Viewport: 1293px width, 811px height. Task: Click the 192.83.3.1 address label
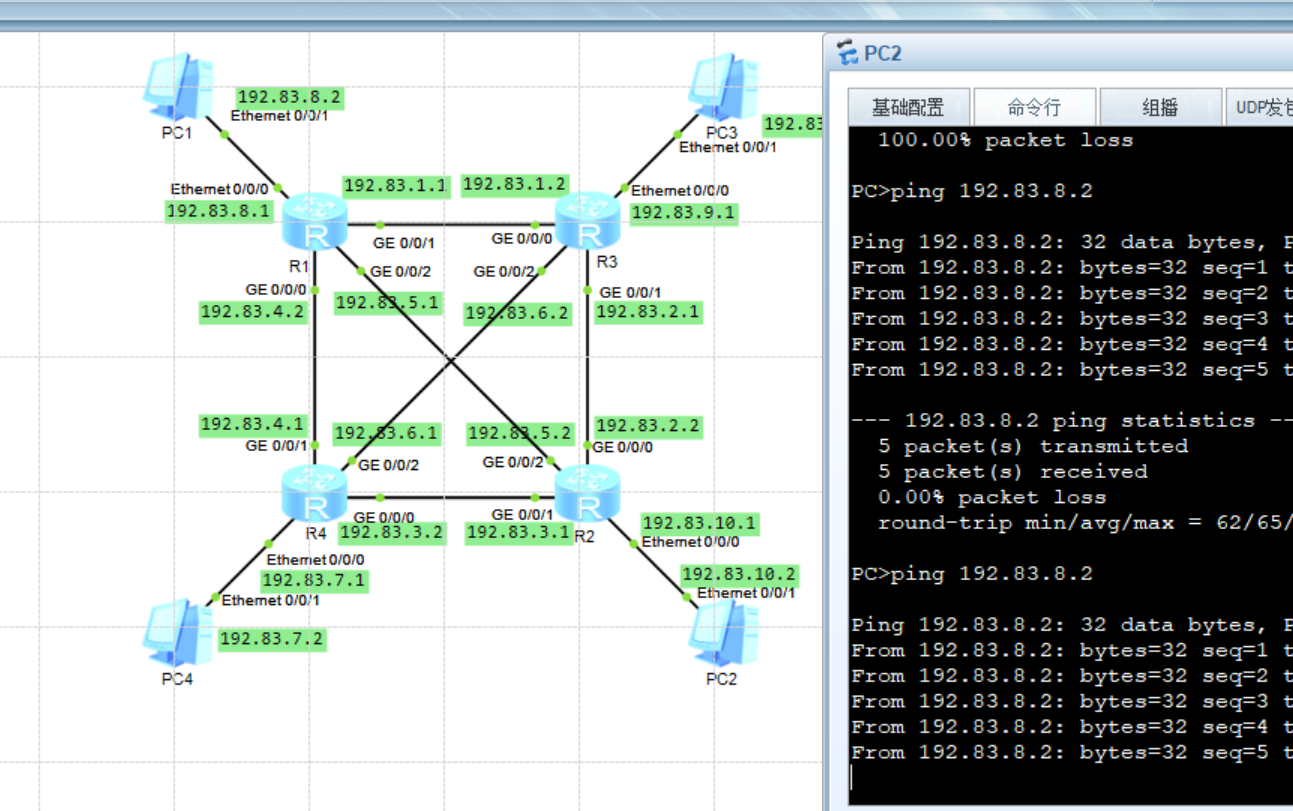coord(519,533)
